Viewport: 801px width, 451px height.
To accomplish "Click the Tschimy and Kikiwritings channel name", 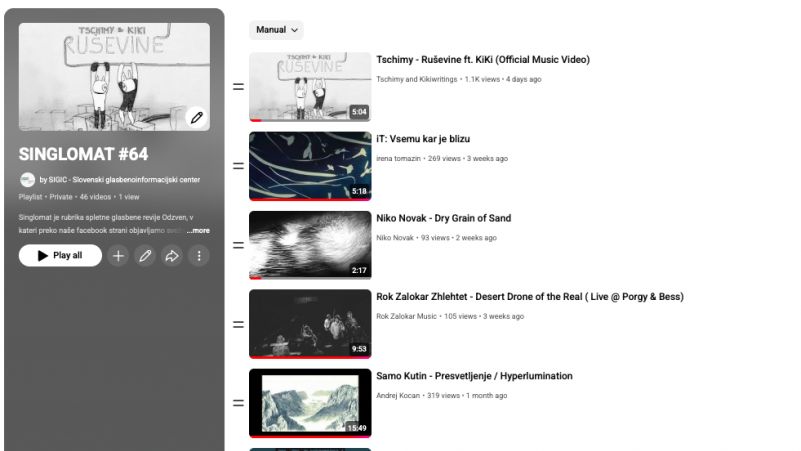I will [x=416, y=79].
